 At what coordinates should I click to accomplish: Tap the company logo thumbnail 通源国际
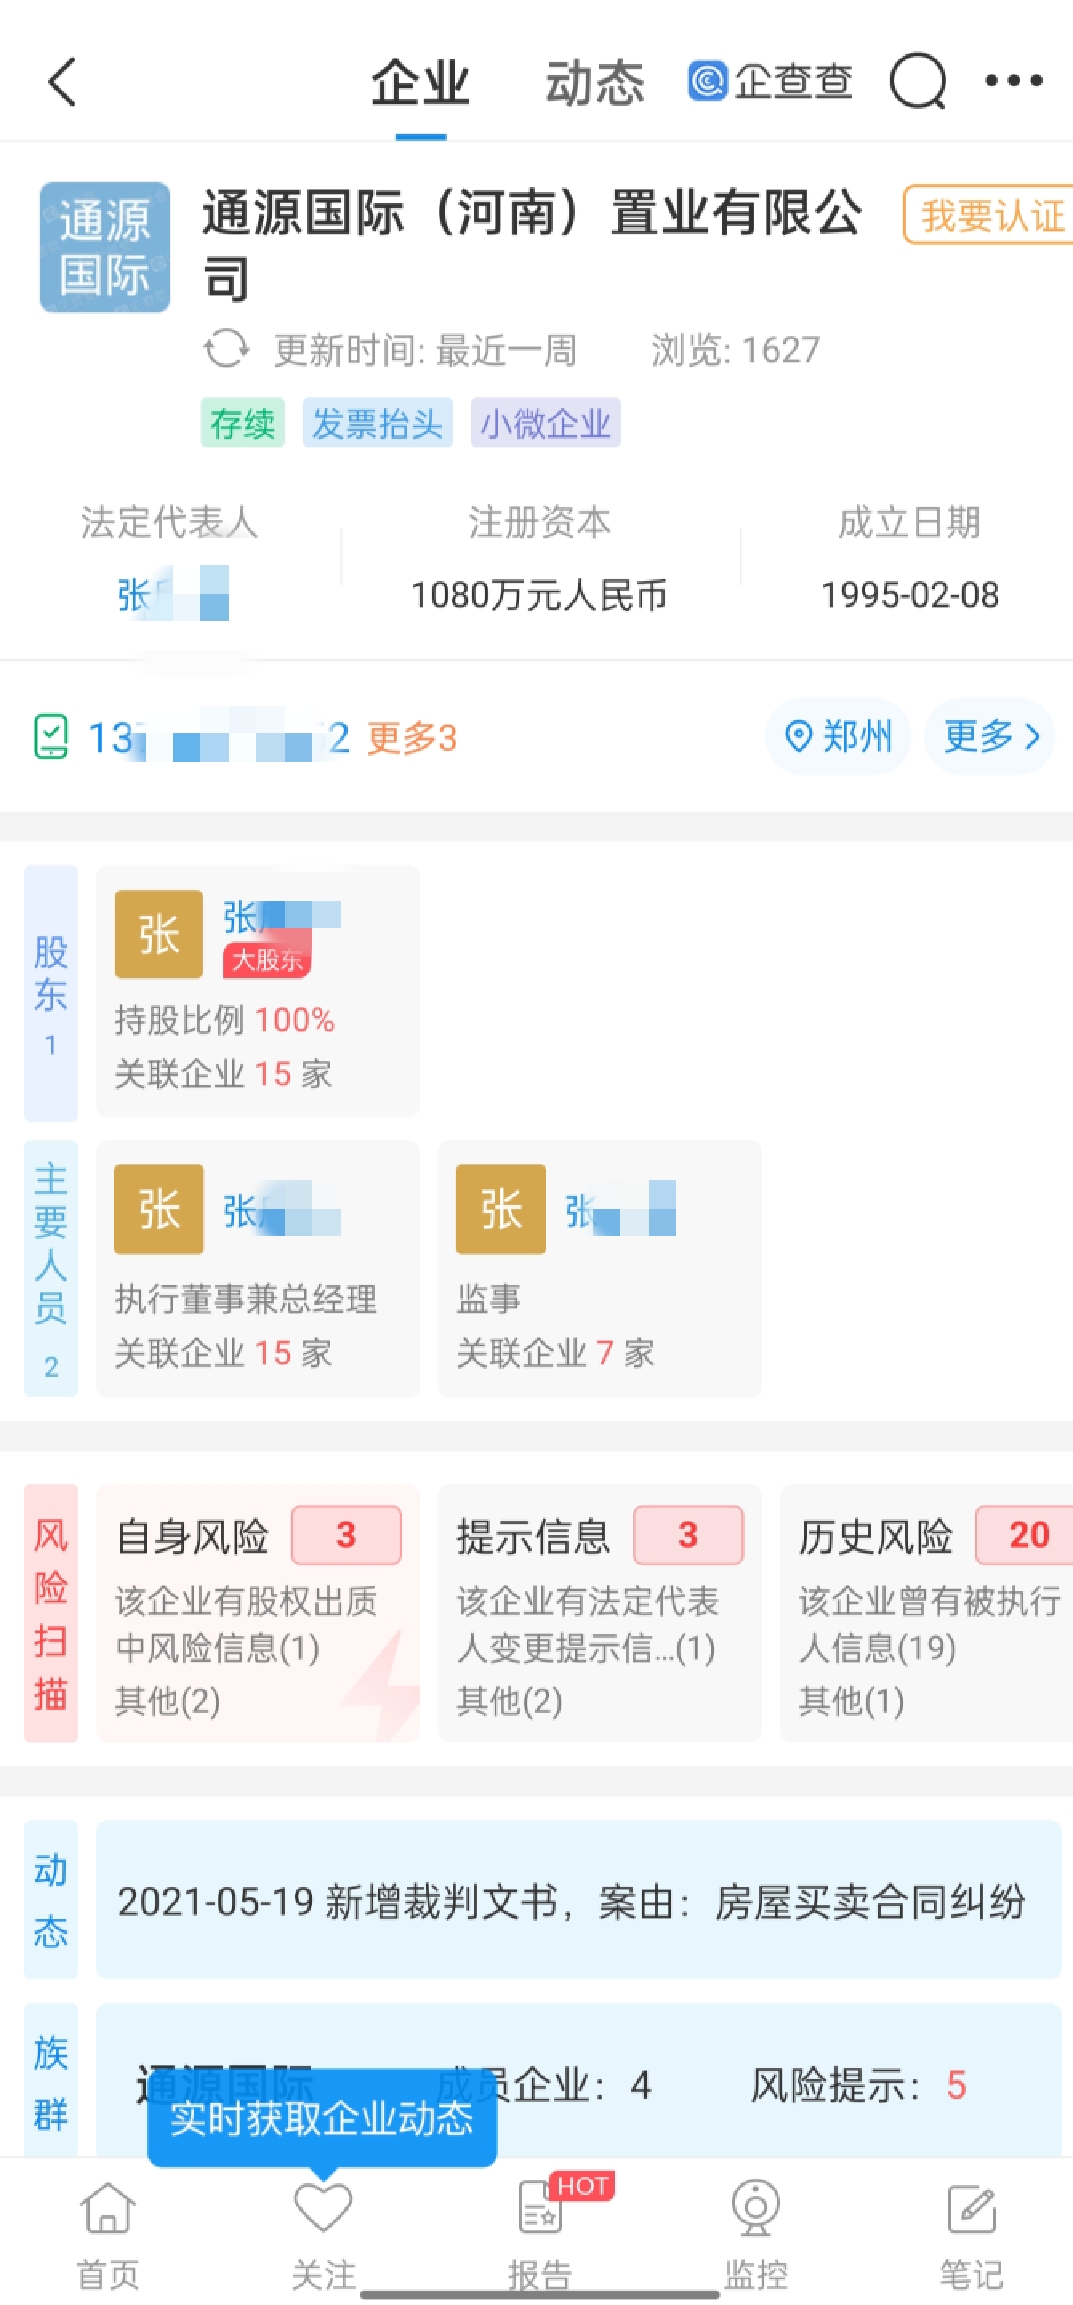[105, 247]
